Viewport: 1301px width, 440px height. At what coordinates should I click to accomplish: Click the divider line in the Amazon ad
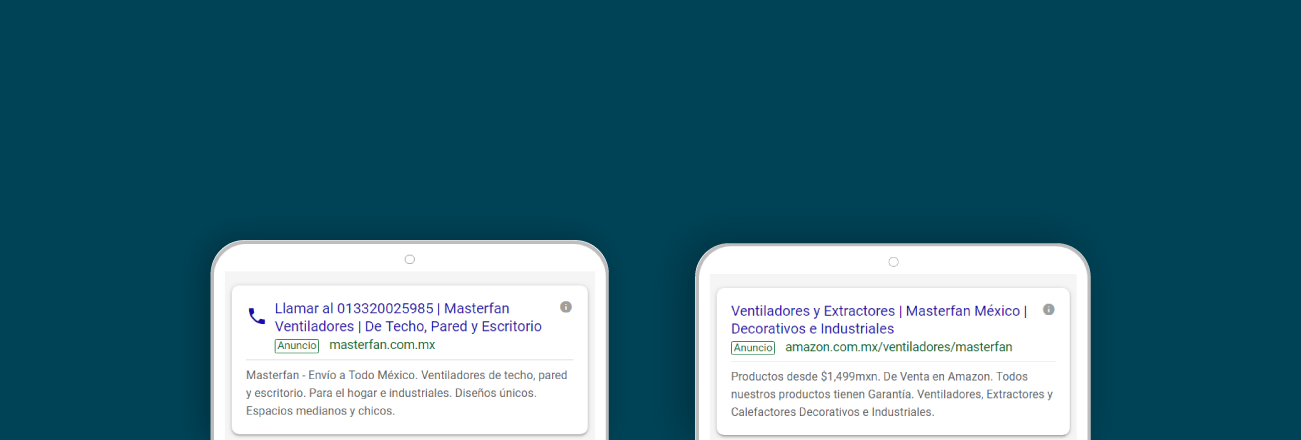tap(893, 361)
